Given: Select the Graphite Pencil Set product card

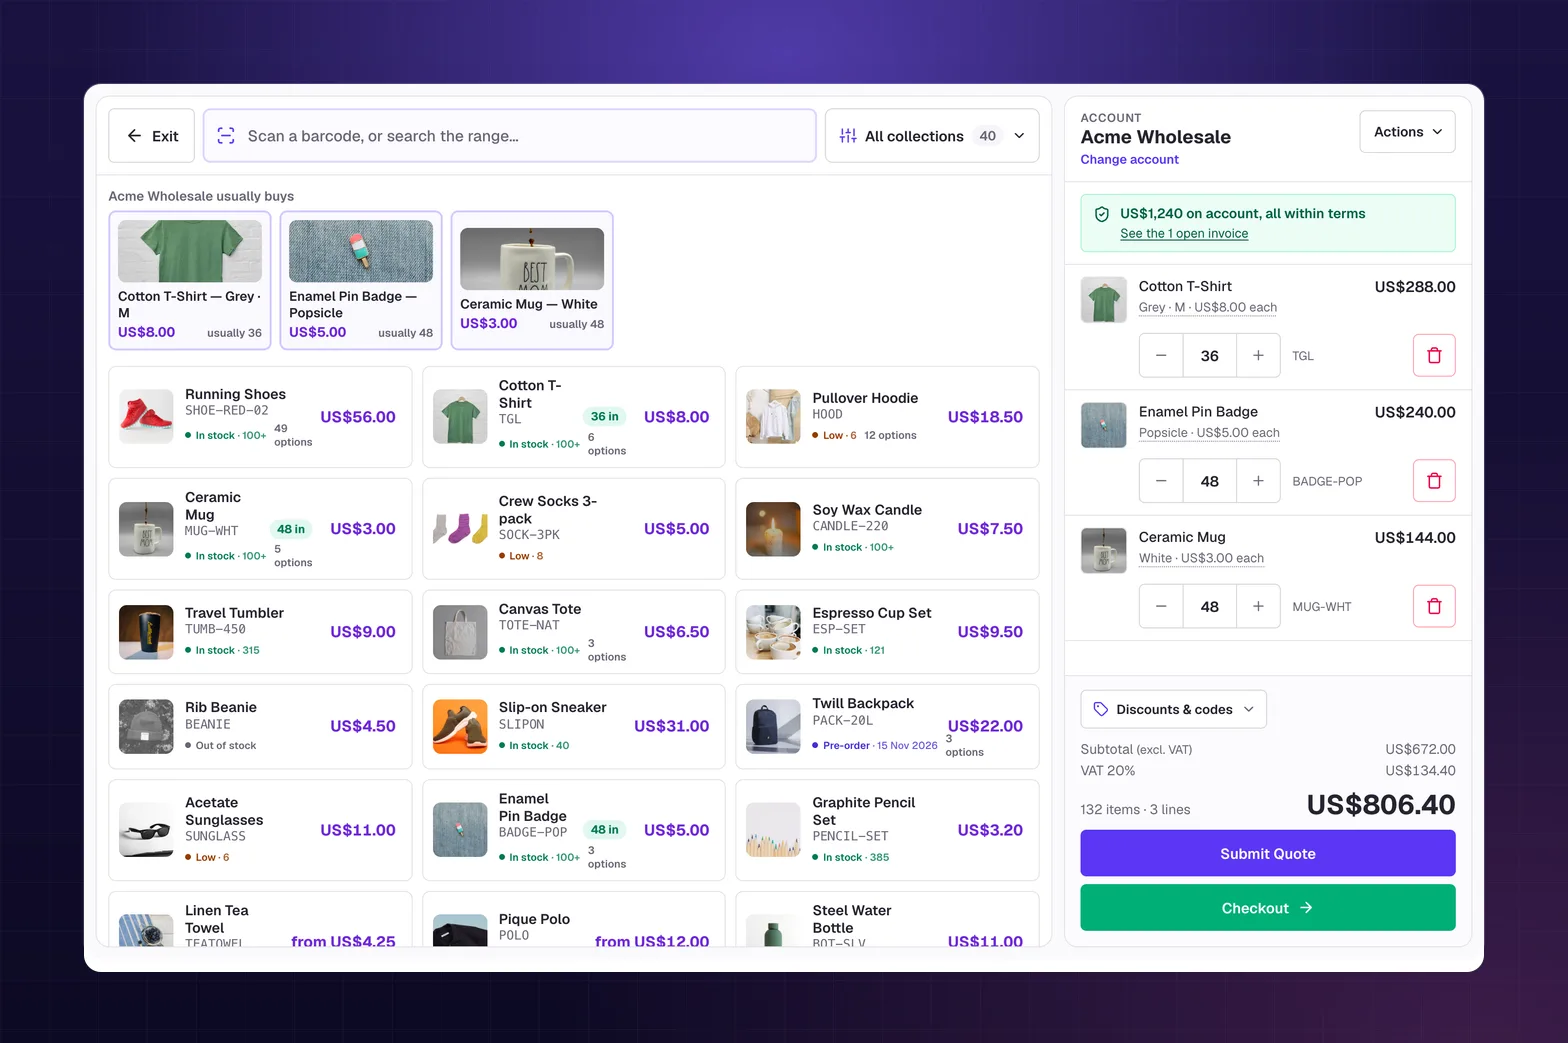Looking at the screenshot, I should (887, 830).
